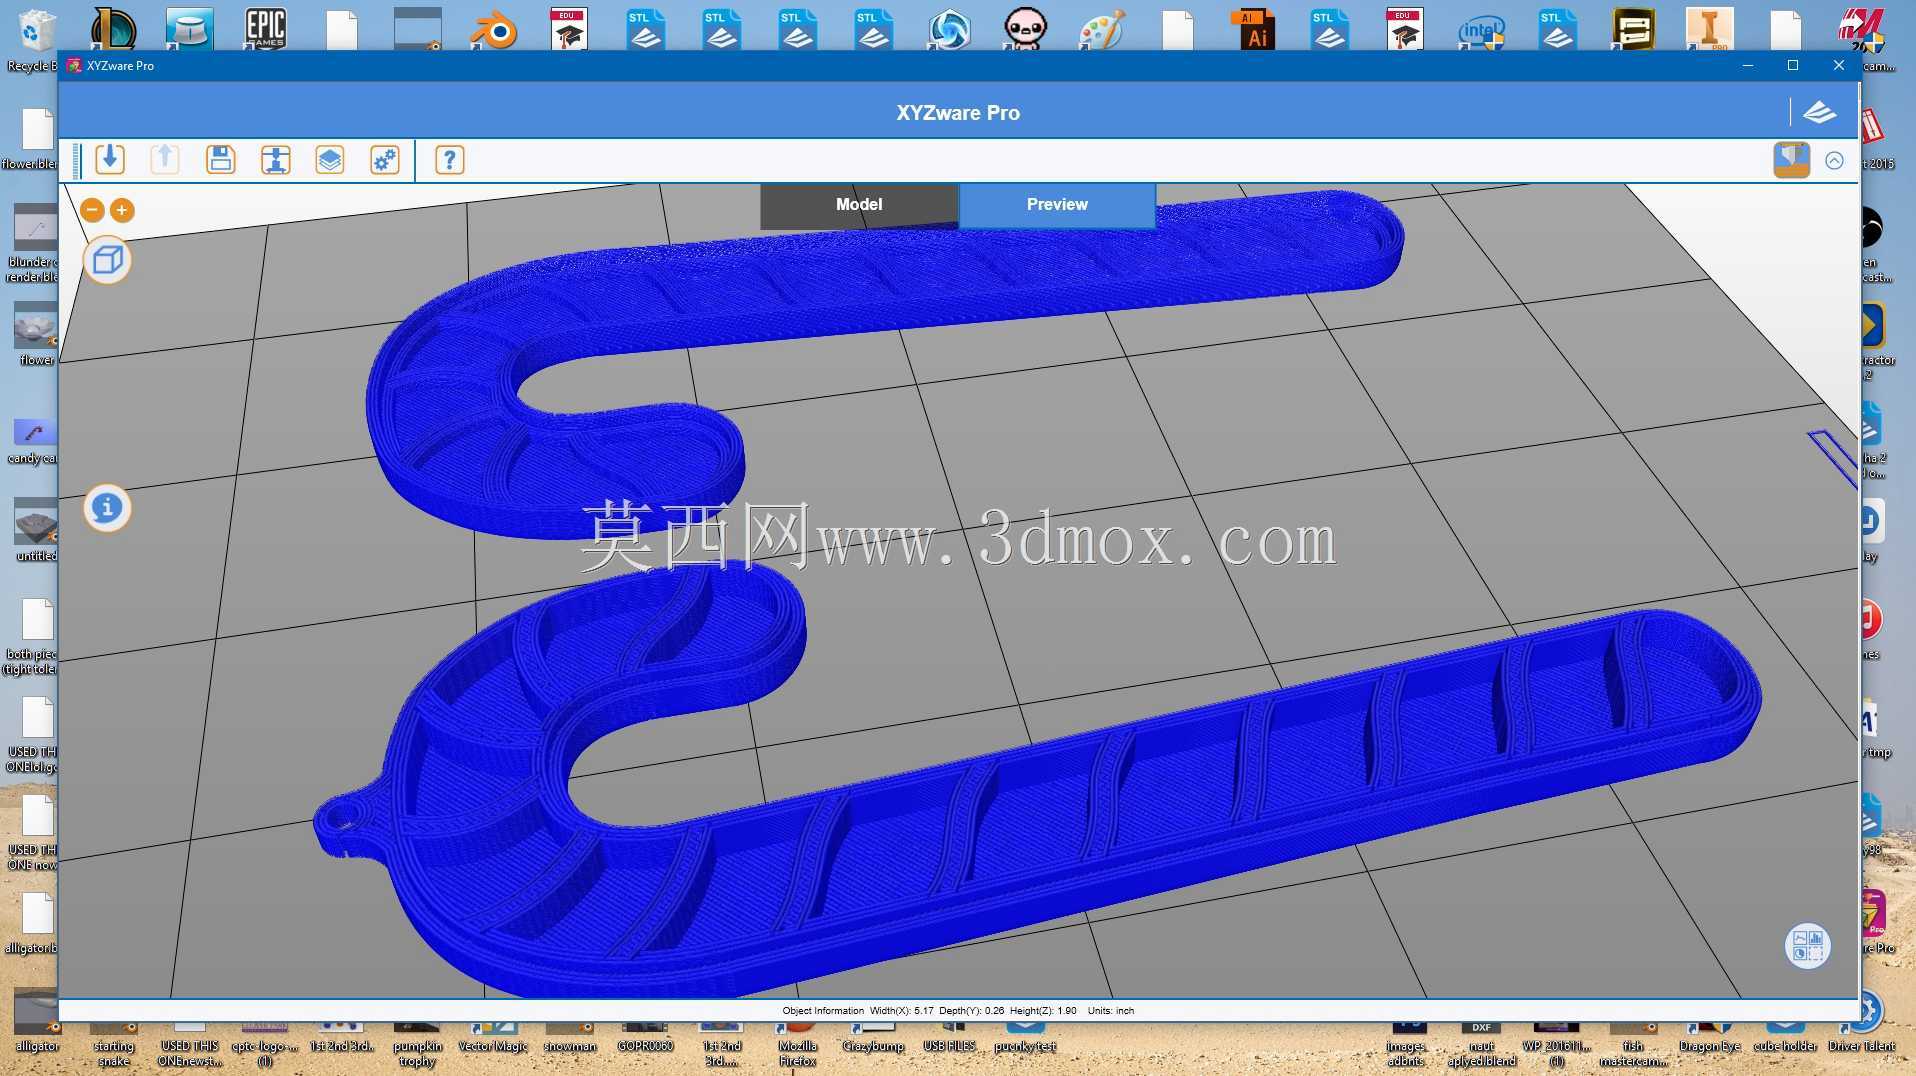Select the paint palette desktop icon
Screen dimensions: 1916x1076
1102,28
